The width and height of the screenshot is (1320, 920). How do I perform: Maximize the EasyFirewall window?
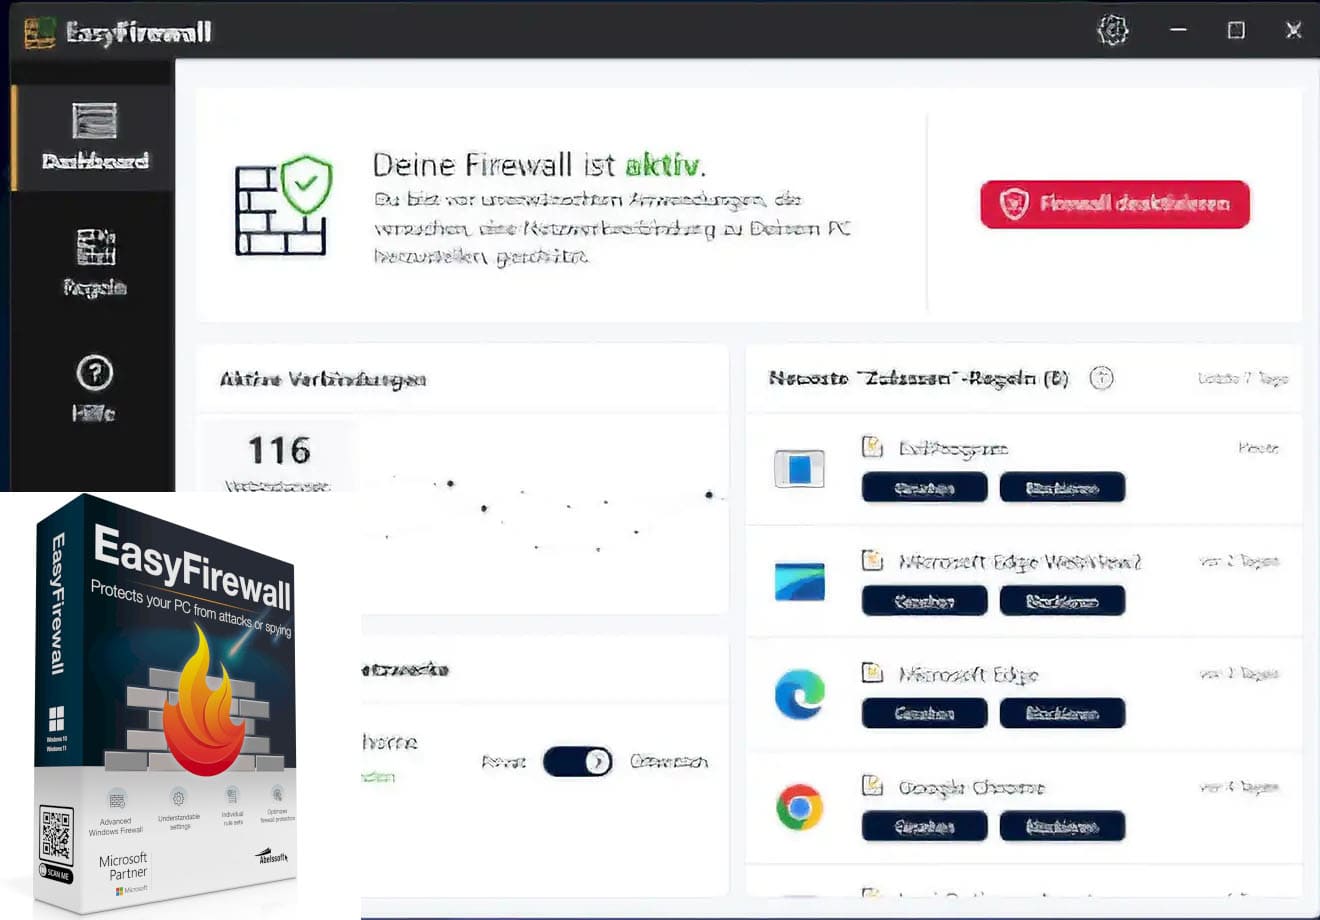(x=1236, y=30)
